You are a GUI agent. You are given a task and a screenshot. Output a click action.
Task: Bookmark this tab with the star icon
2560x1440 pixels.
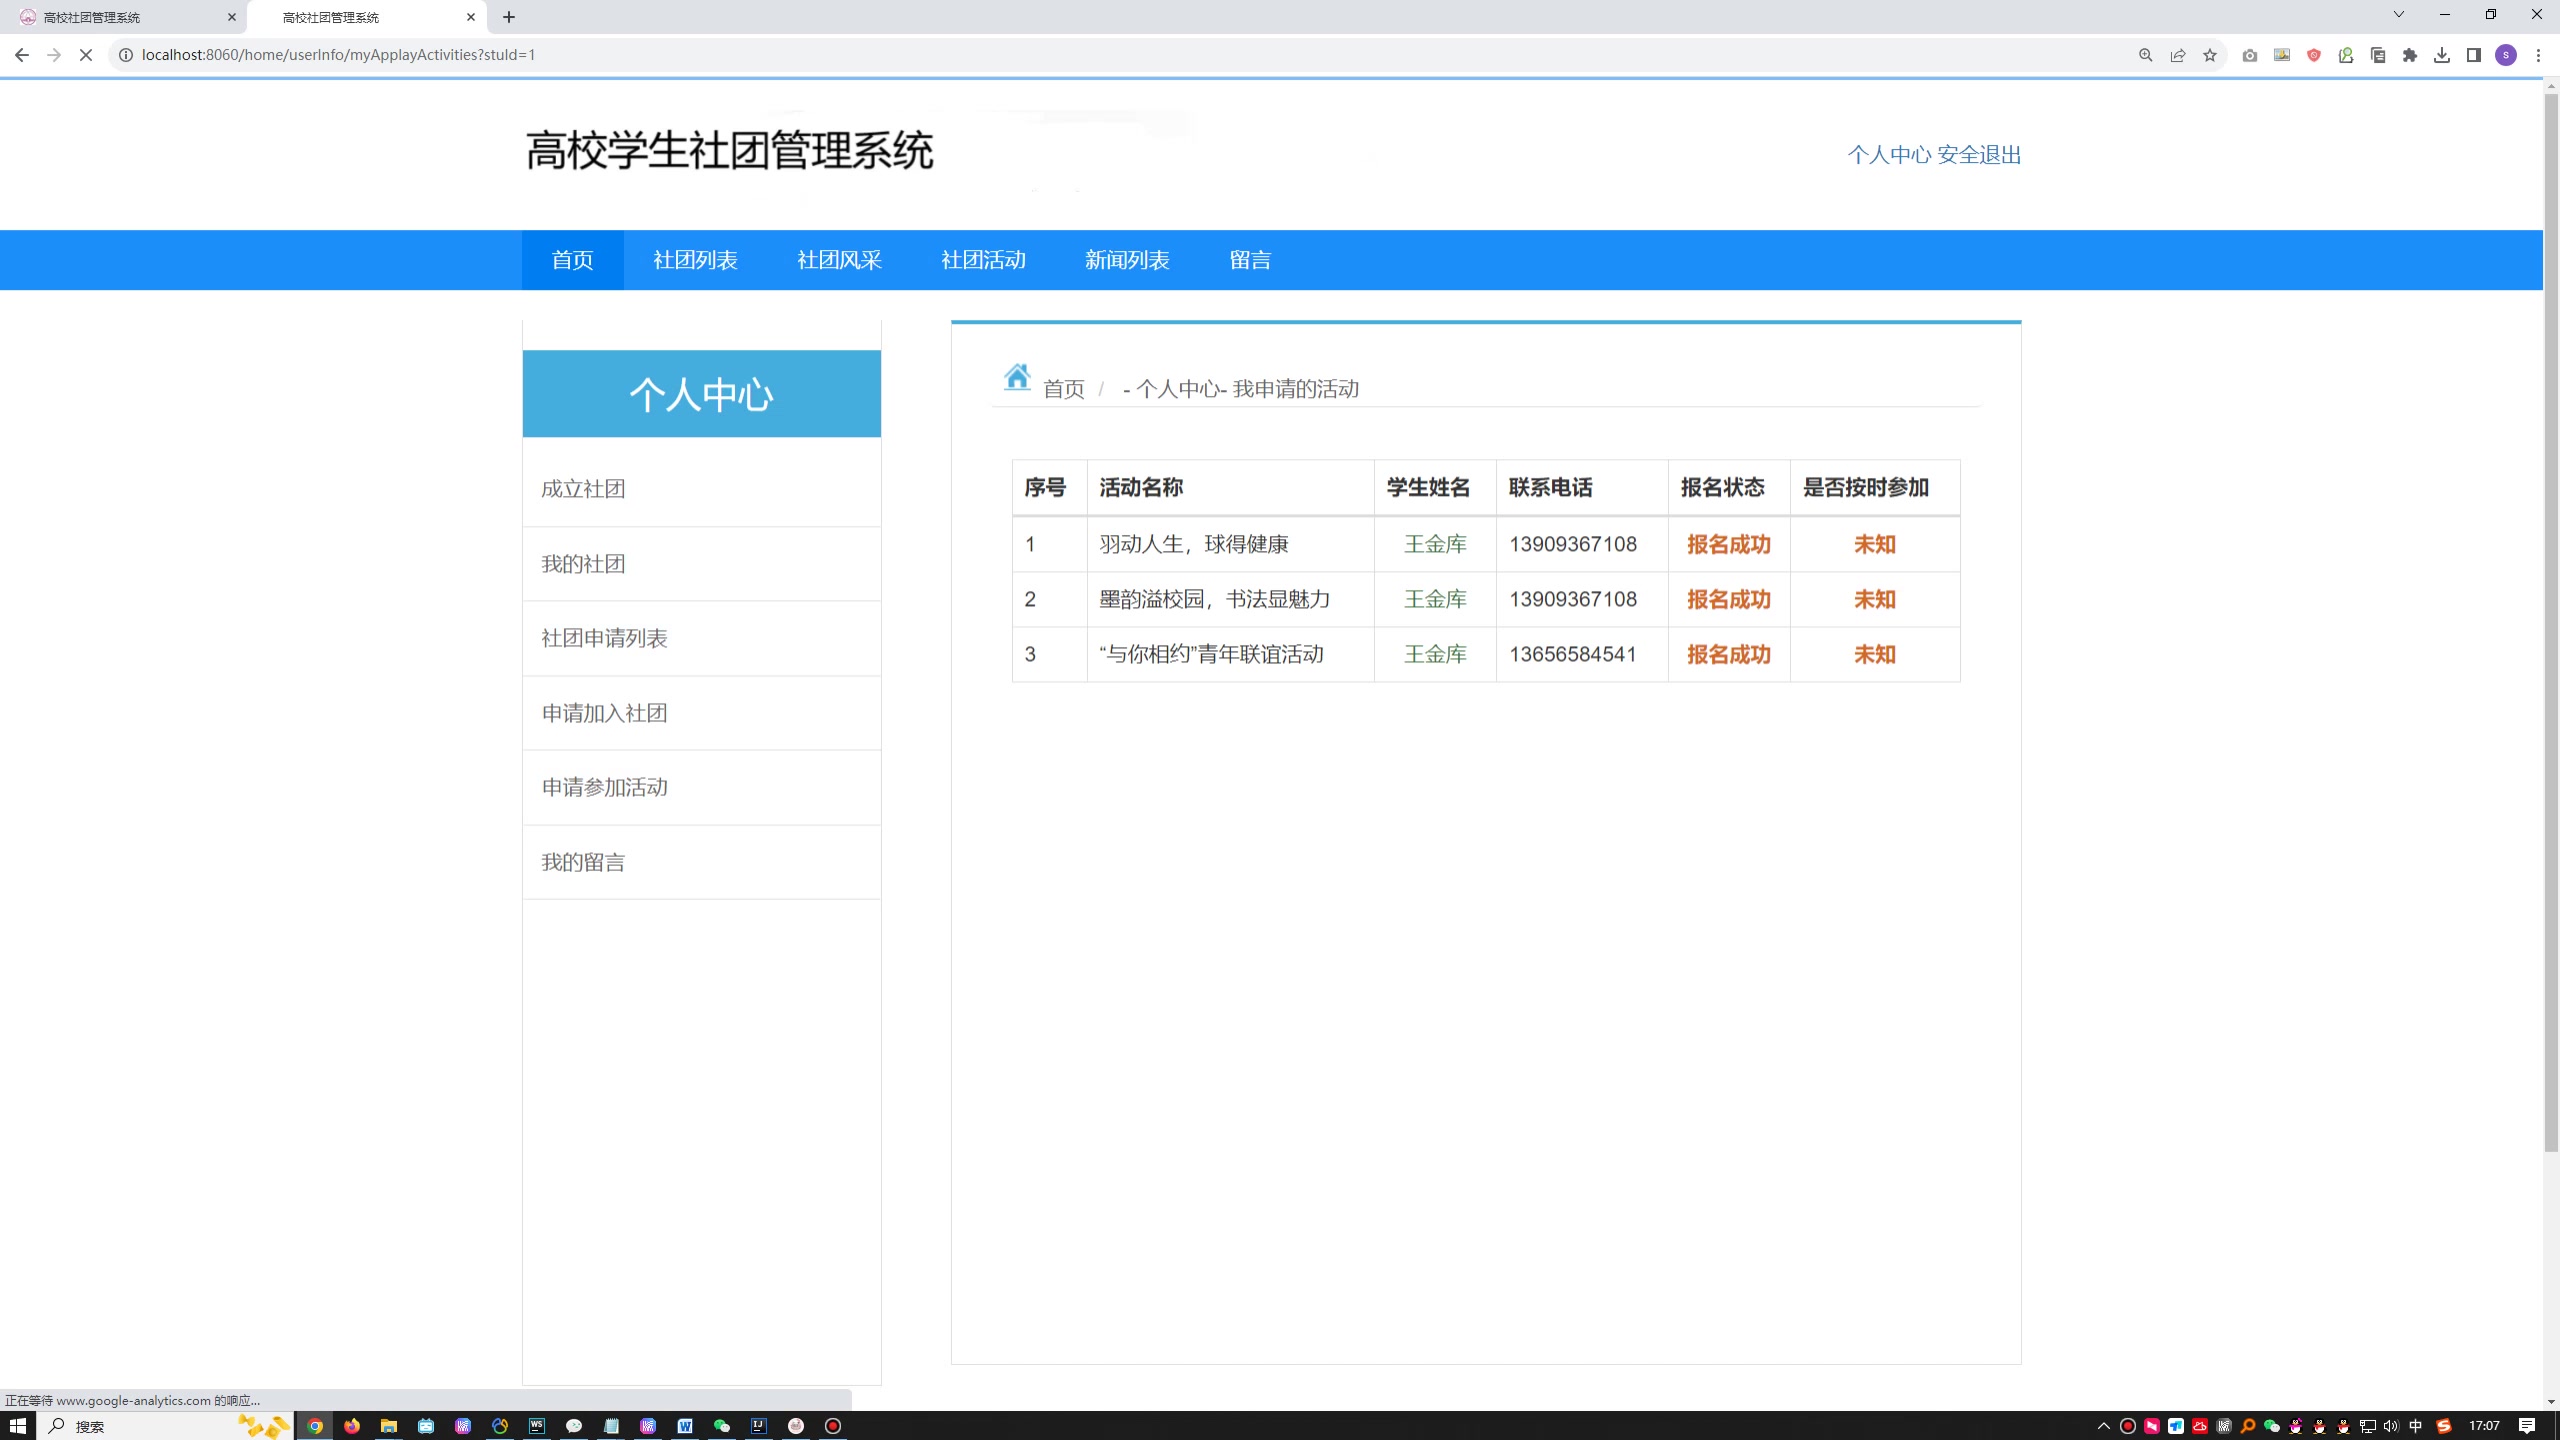(x=2210, y=55)
